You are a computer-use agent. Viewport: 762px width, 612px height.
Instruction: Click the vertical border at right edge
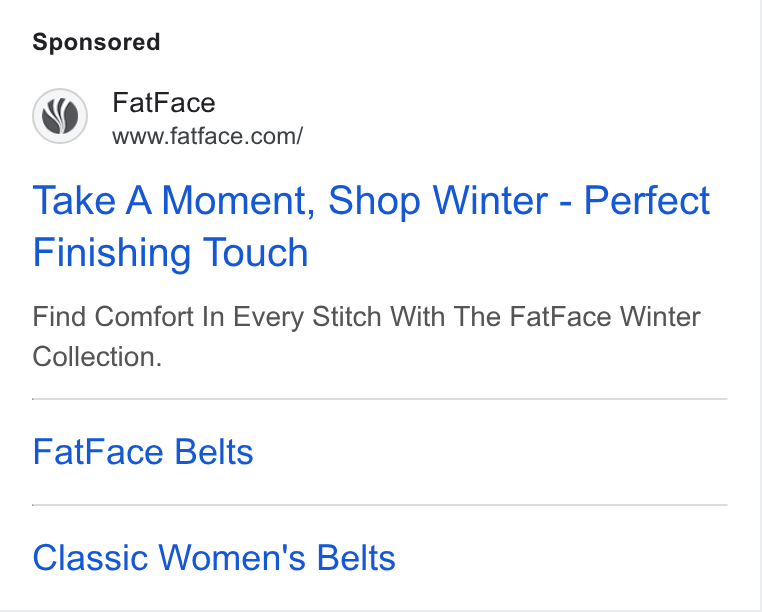pyautogui.click(x=760, y=306)
